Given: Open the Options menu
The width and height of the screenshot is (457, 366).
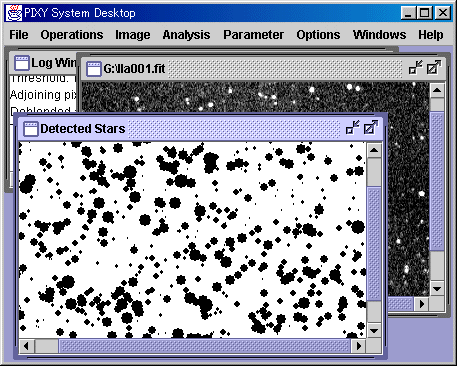Looking at the screenshot, I should point(318,35).
